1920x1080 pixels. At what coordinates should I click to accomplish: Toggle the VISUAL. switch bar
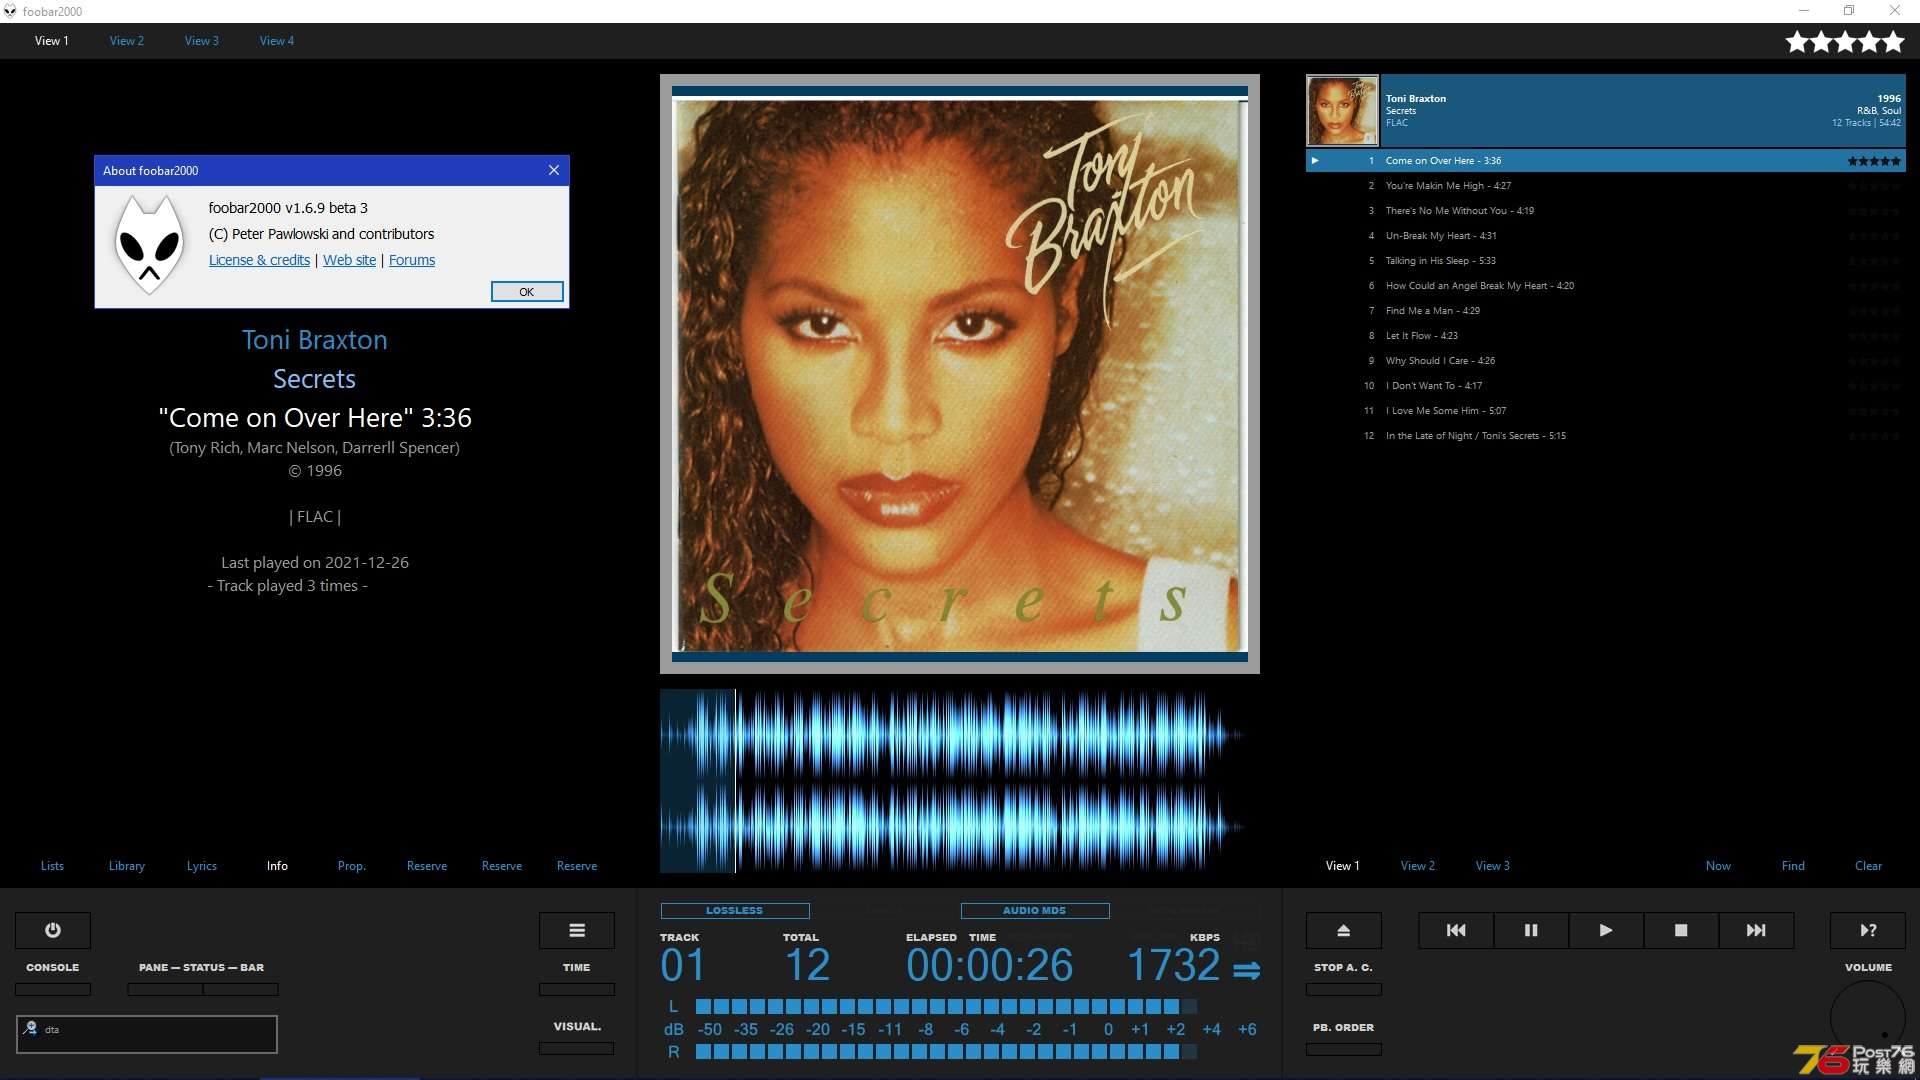(x=577, y=1048)
